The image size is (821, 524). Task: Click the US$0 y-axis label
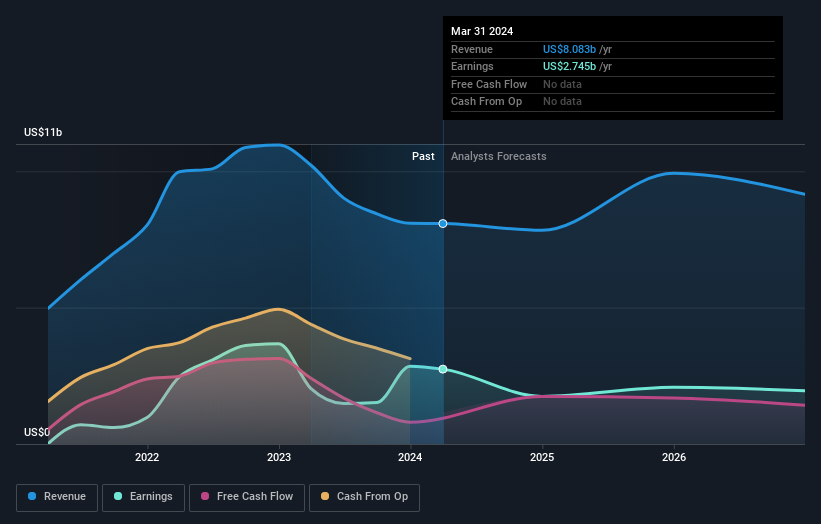tap(37, 432)
